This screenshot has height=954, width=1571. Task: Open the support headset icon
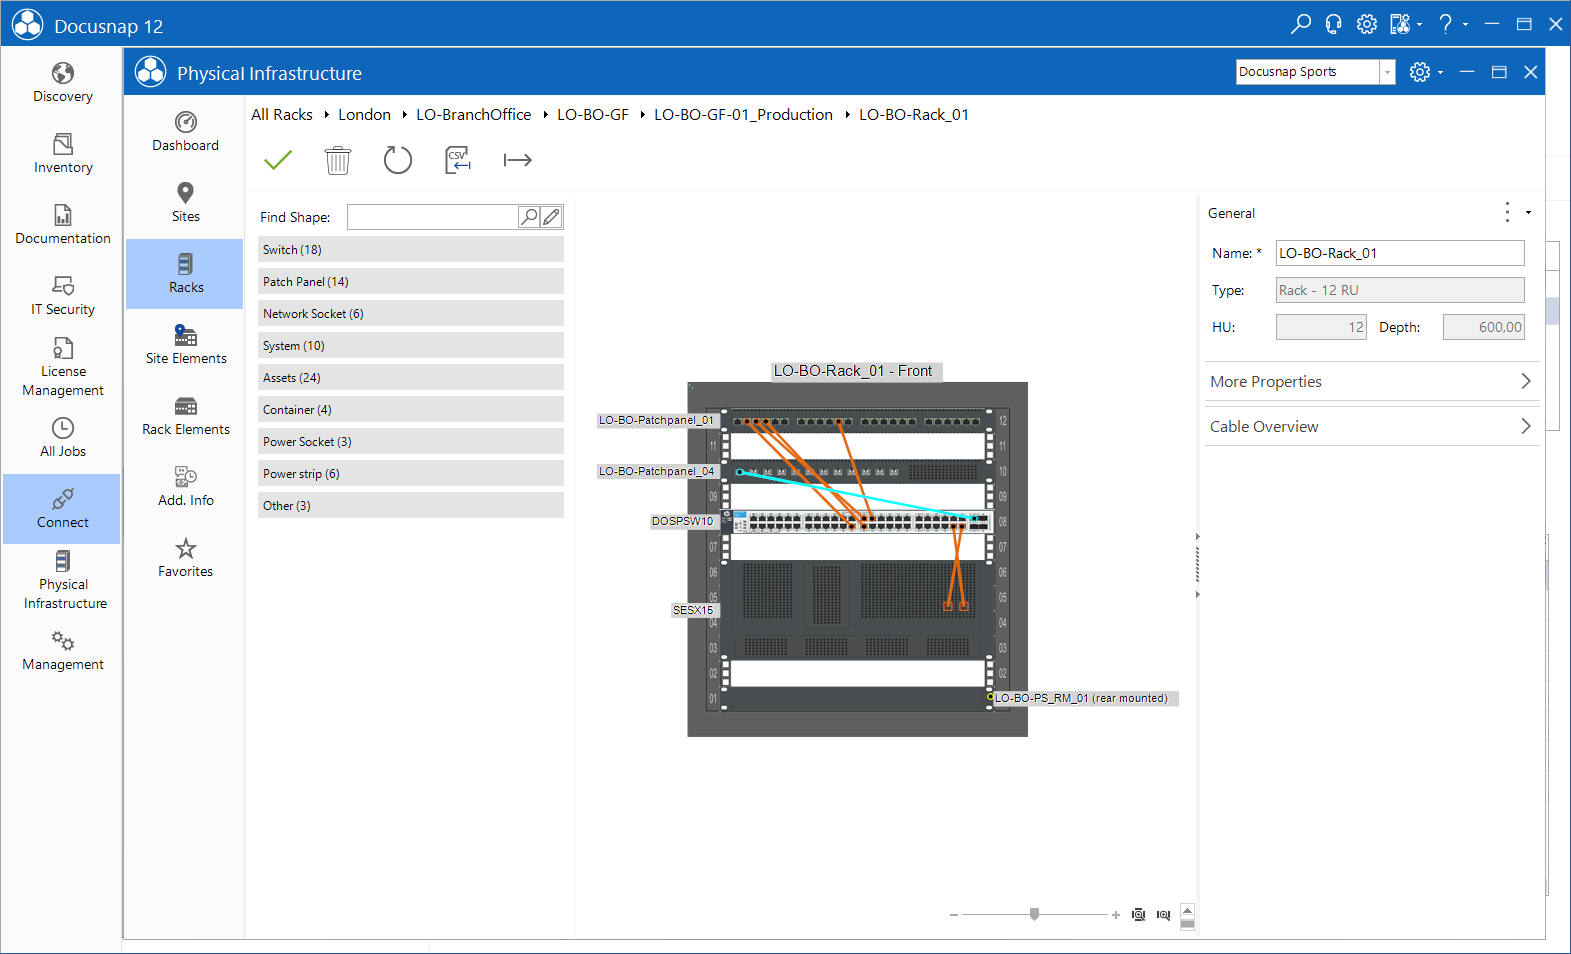(1333, 24)
